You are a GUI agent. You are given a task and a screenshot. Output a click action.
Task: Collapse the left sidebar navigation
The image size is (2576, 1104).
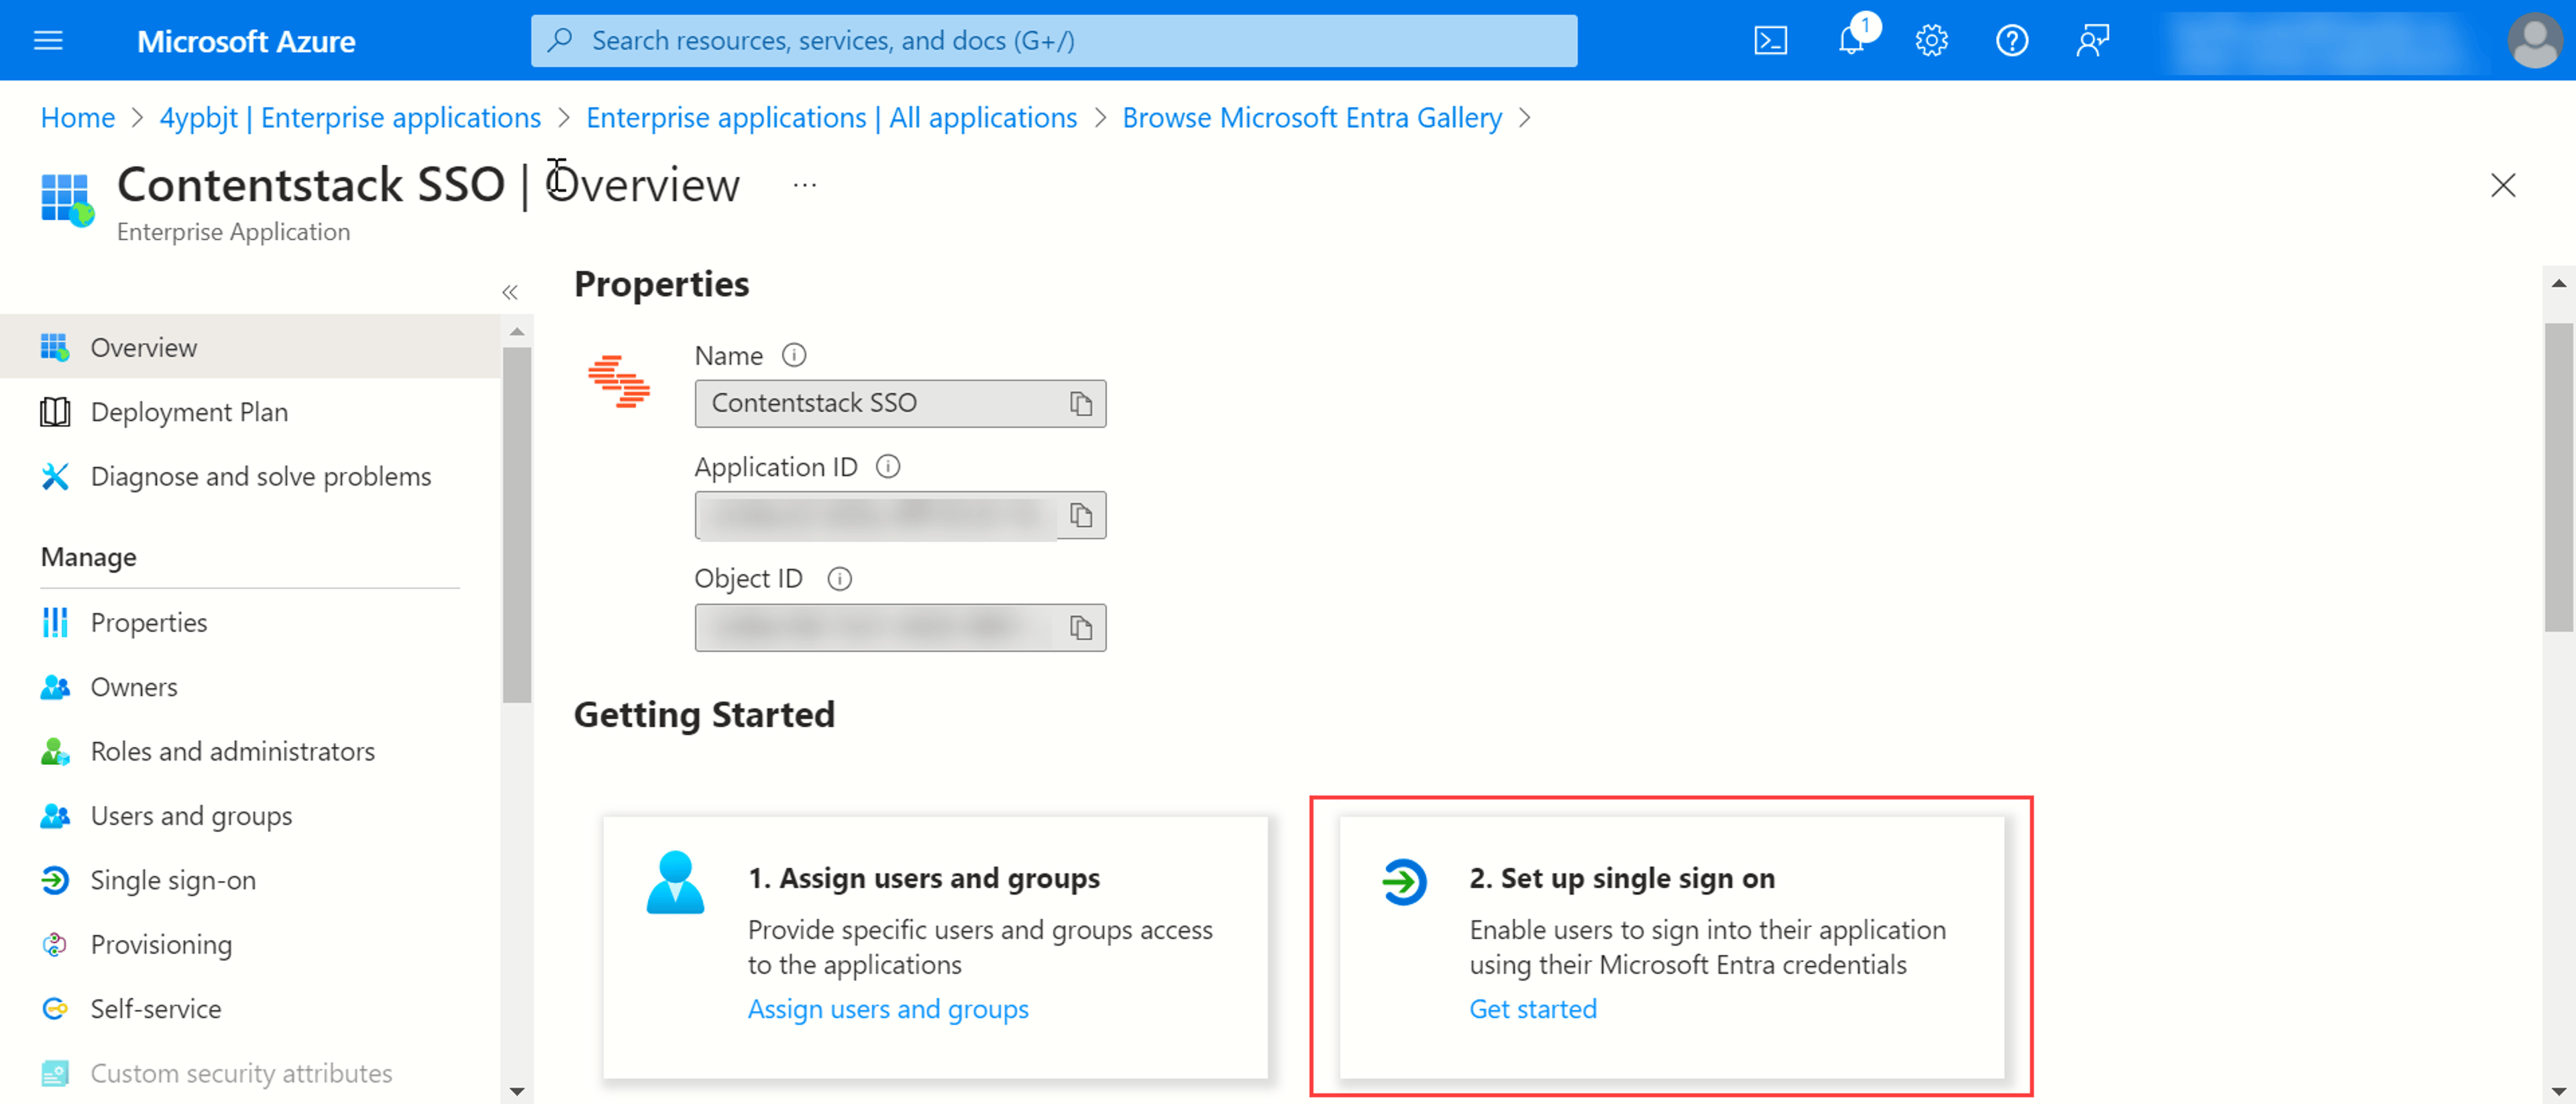(510, 292)
